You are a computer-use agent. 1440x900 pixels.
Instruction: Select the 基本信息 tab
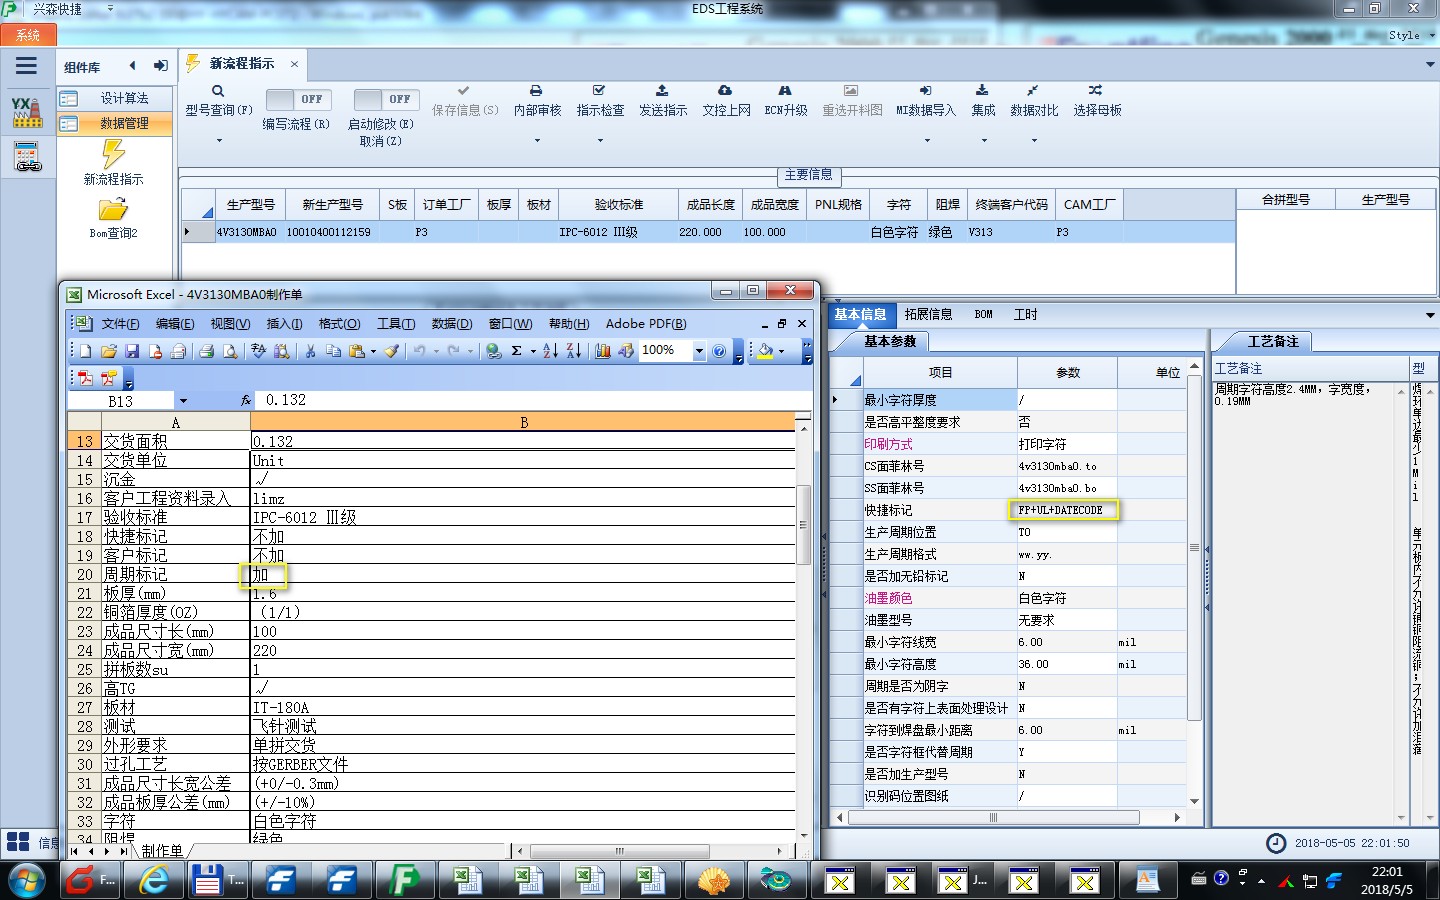[860, 315]
